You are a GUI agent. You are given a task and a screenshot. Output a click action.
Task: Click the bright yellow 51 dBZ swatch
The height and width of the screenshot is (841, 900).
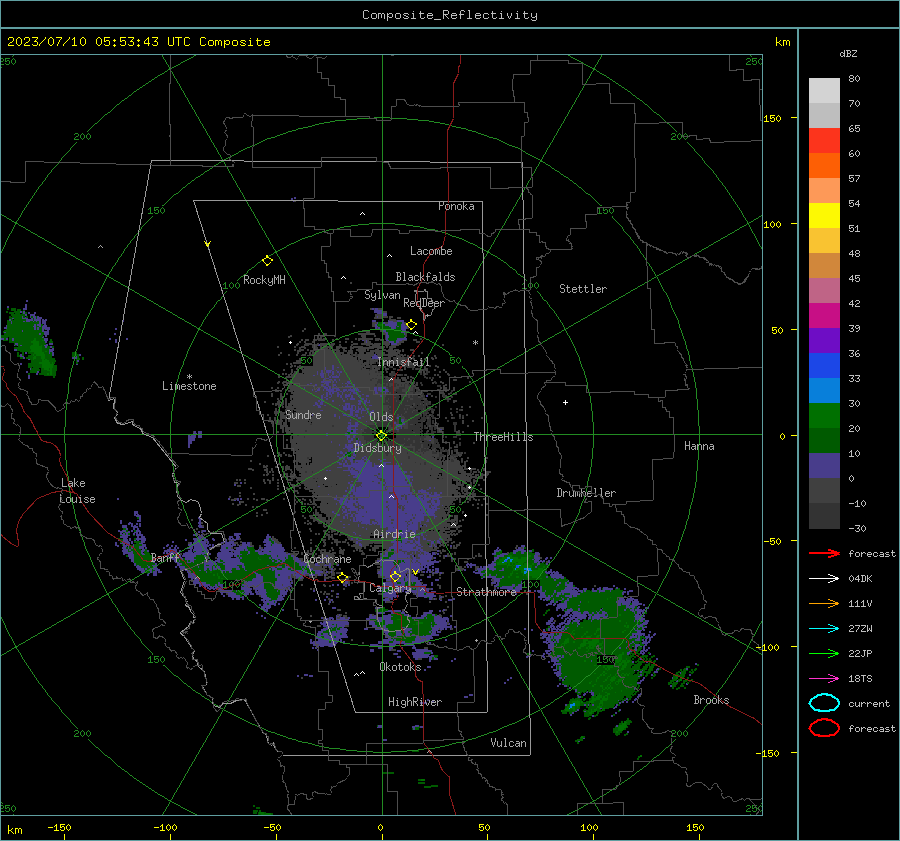pyautogui.click(x=824, y=216)
